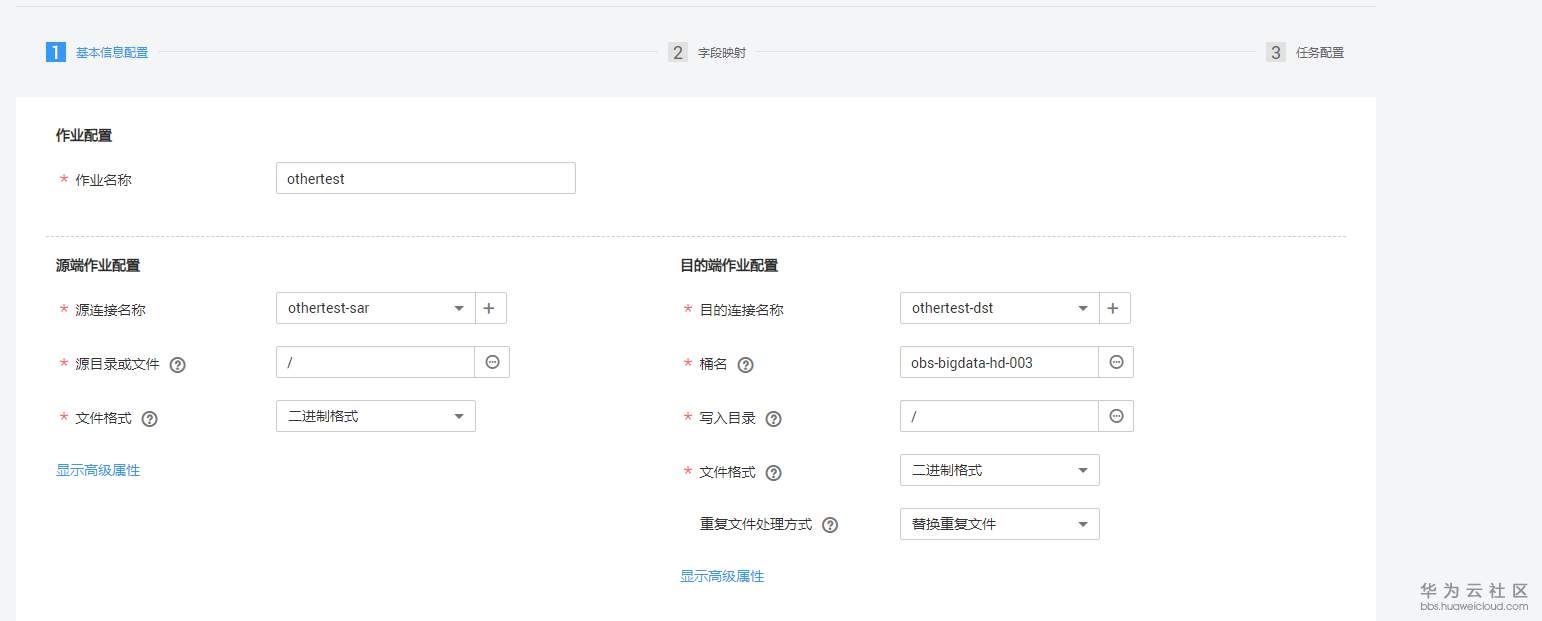Click plus icon beside source connection name
This screenshot has width=1542, height=621.
coord(490,309)
